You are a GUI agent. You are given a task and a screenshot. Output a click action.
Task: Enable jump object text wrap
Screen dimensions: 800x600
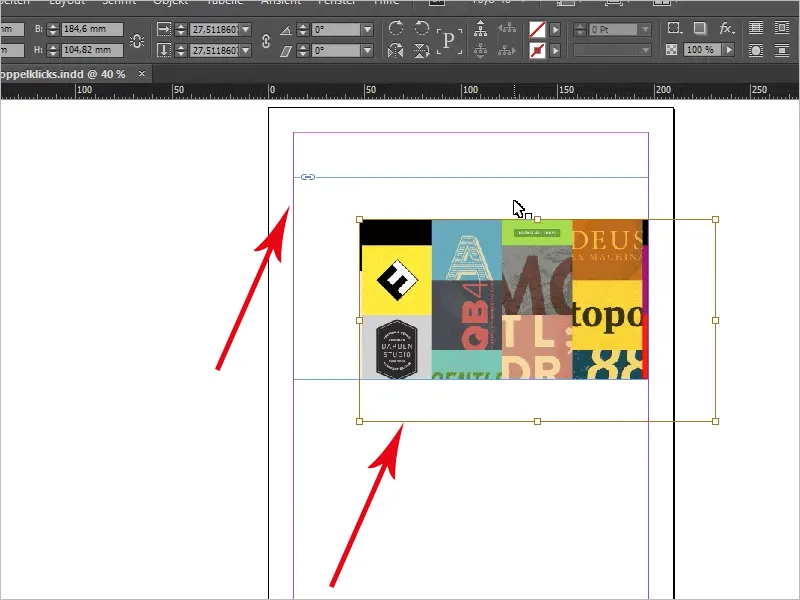pyautogui.click(x=782, y=51)
